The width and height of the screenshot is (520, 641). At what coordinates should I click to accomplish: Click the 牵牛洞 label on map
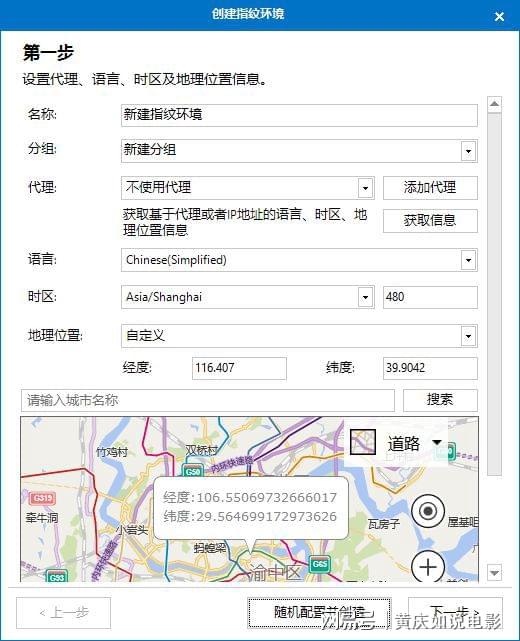point(42,518)
